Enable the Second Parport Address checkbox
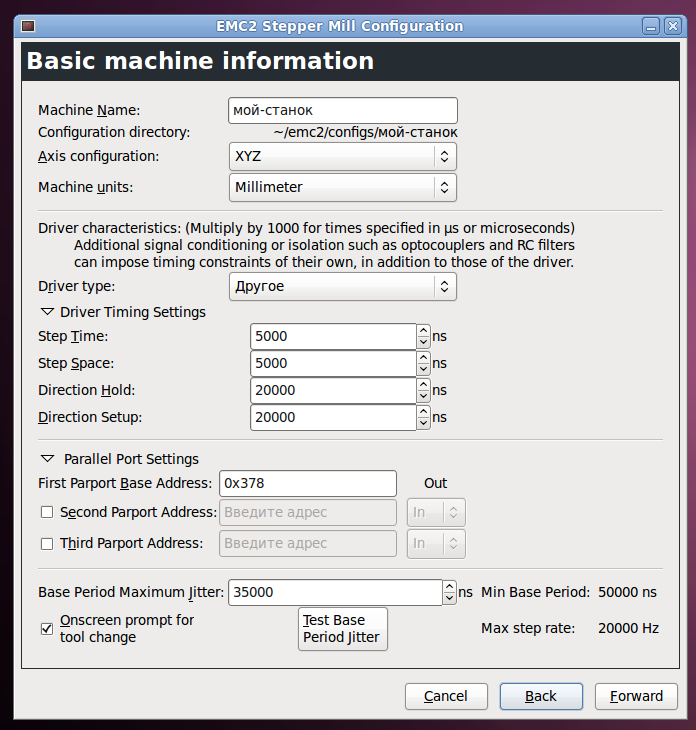This screenshot has width=696, height=730. coord(47,513)
